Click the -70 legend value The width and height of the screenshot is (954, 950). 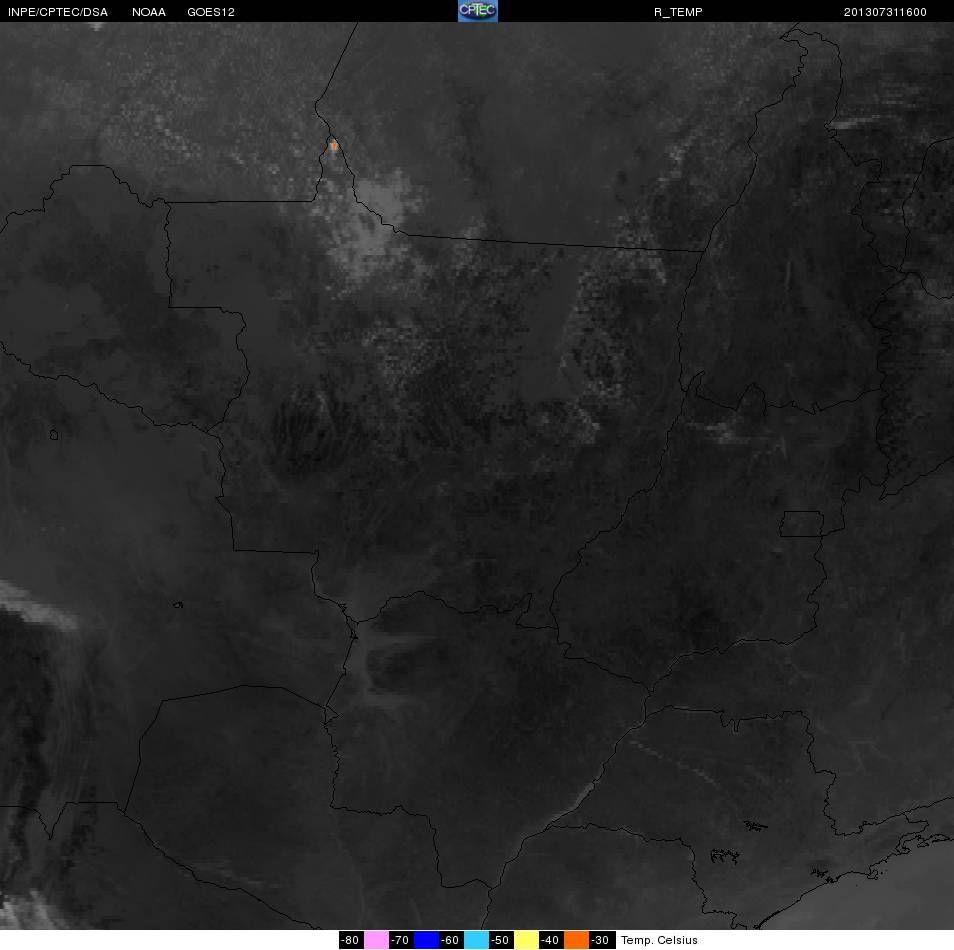click(400, 940)
